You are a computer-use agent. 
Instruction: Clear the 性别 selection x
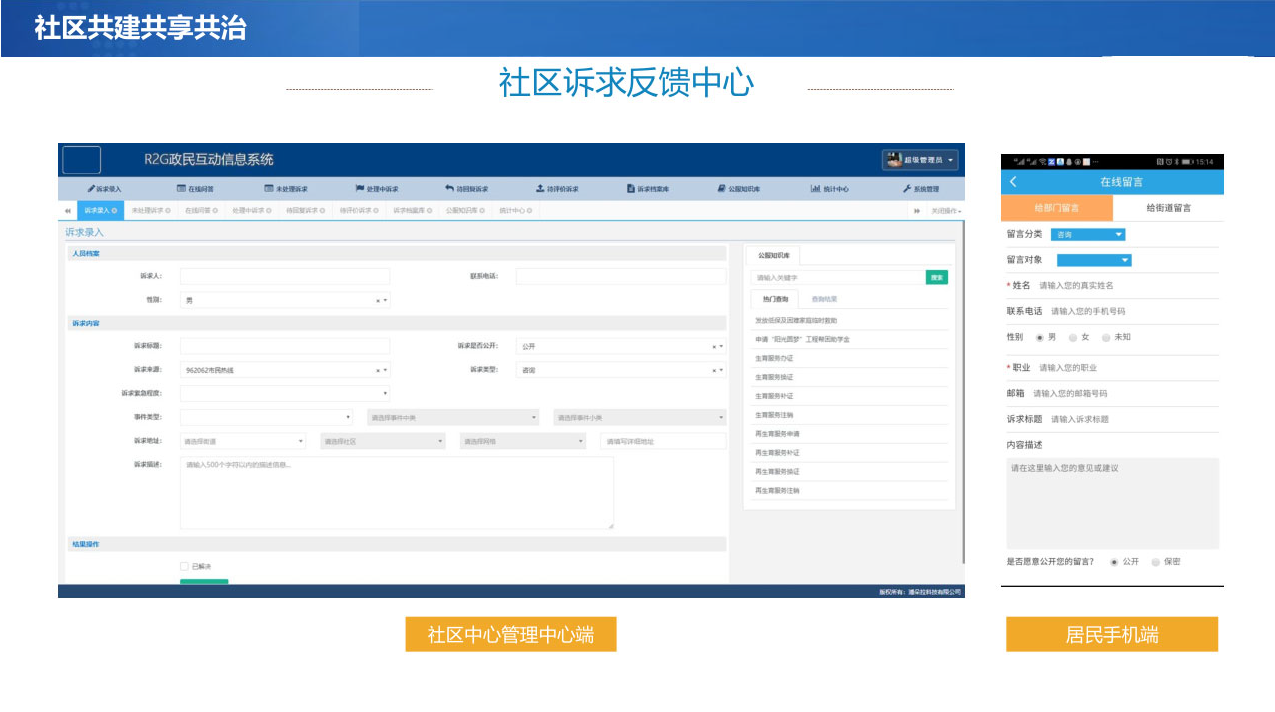(378, 300)
